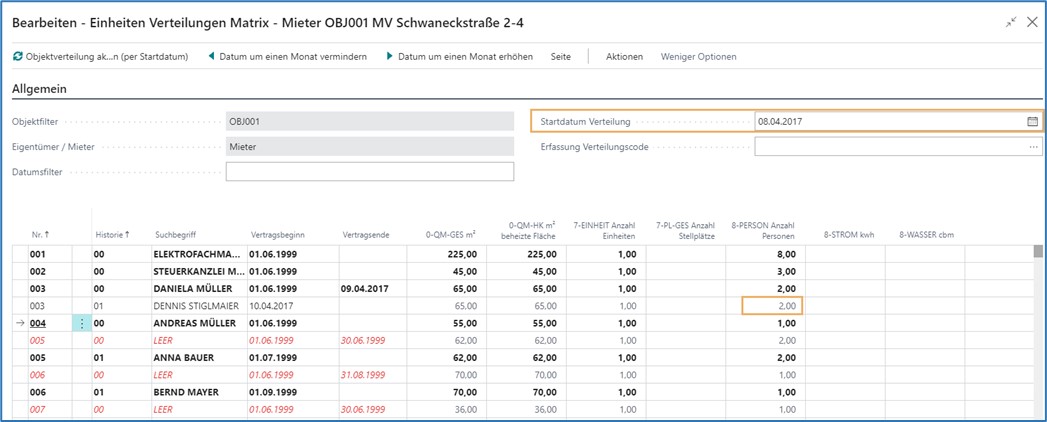Click the BERND MAYER cell
This screenshot has height=422, width=1047.
pos(198,392)
